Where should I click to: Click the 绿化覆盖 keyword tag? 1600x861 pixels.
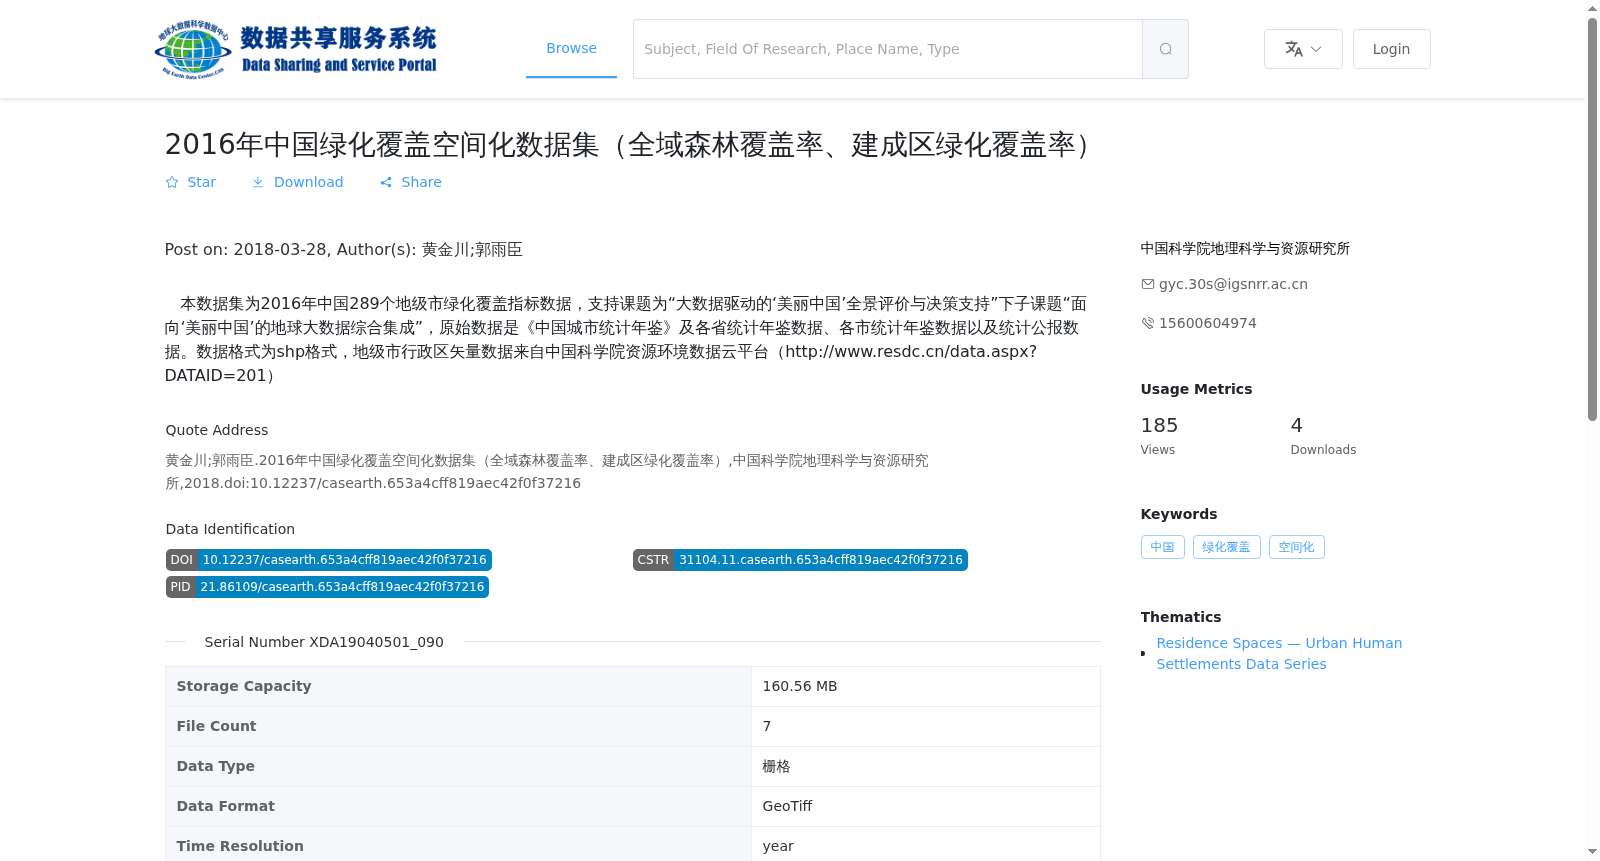click(x=1226, y=547)
